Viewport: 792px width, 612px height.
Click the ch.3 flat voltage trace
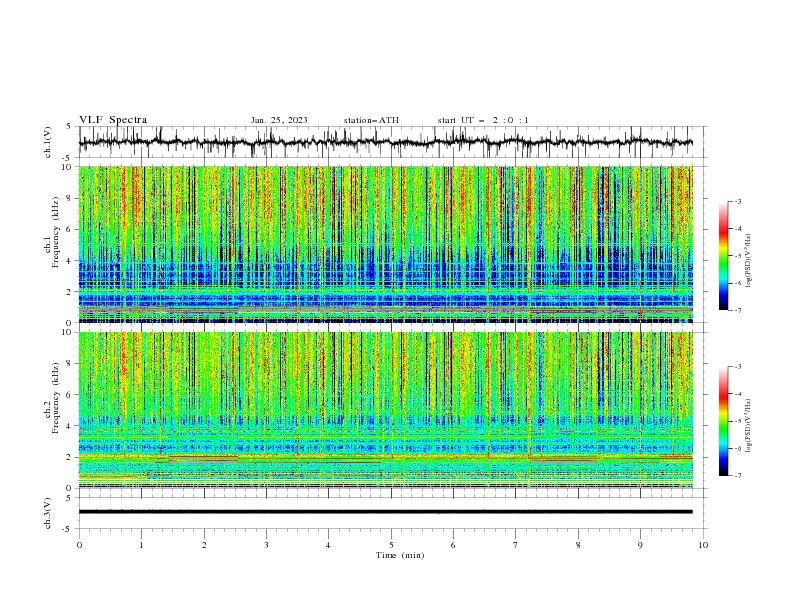pos(385,512)
